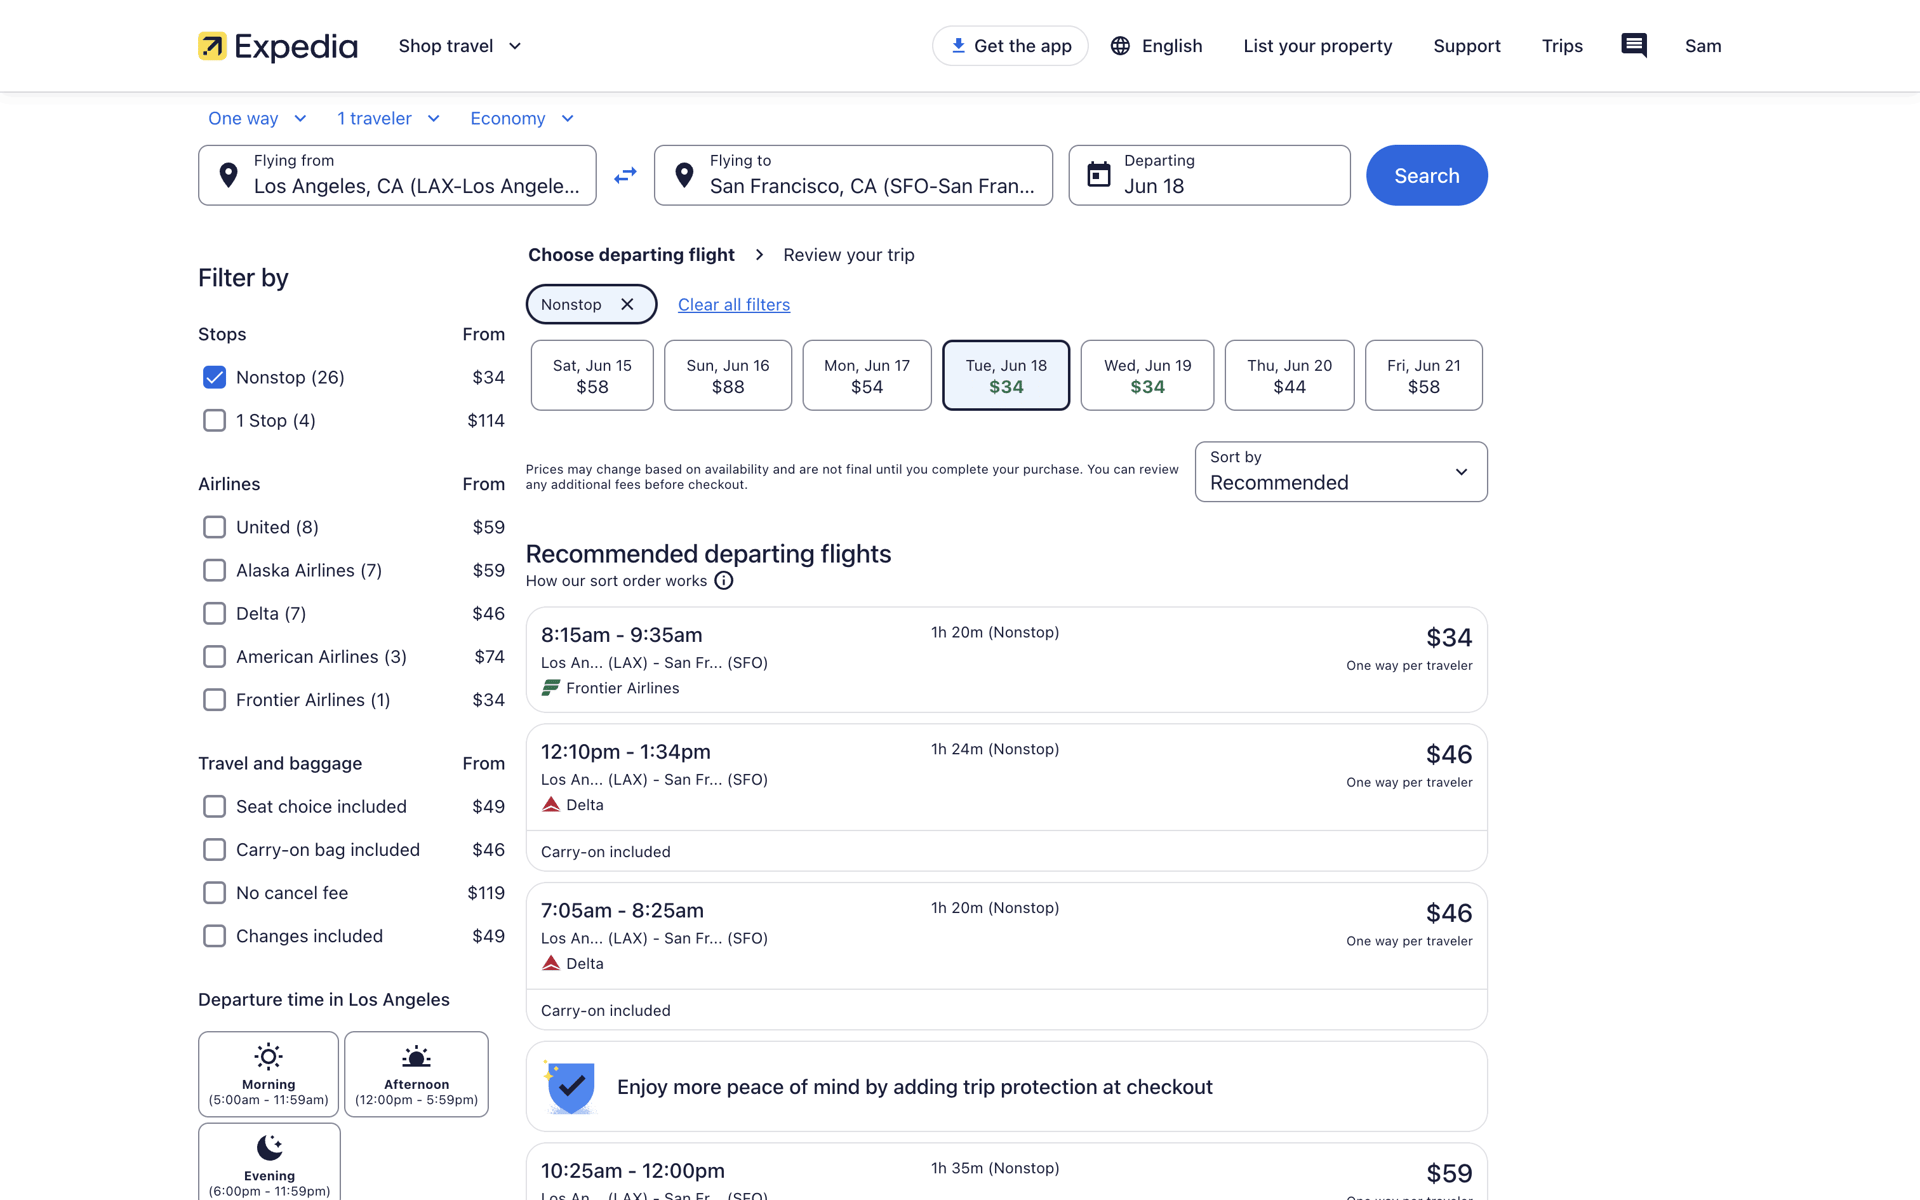Click Delta logo on 12:10pm flight
This screenshot has width=1920, height=1200.
pyautogui.click(x=551, y=805)
